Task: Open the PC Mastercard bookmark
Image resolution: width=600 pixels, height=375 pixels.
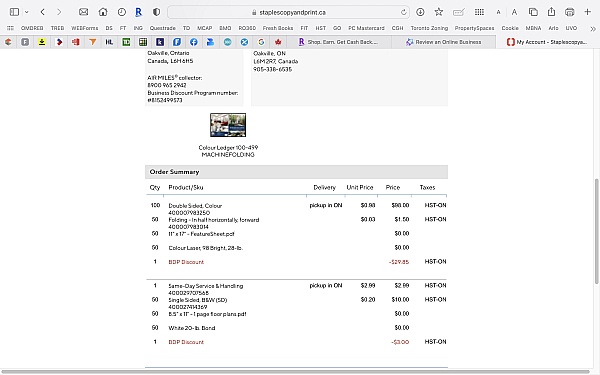Action: [x=366, y=28]
